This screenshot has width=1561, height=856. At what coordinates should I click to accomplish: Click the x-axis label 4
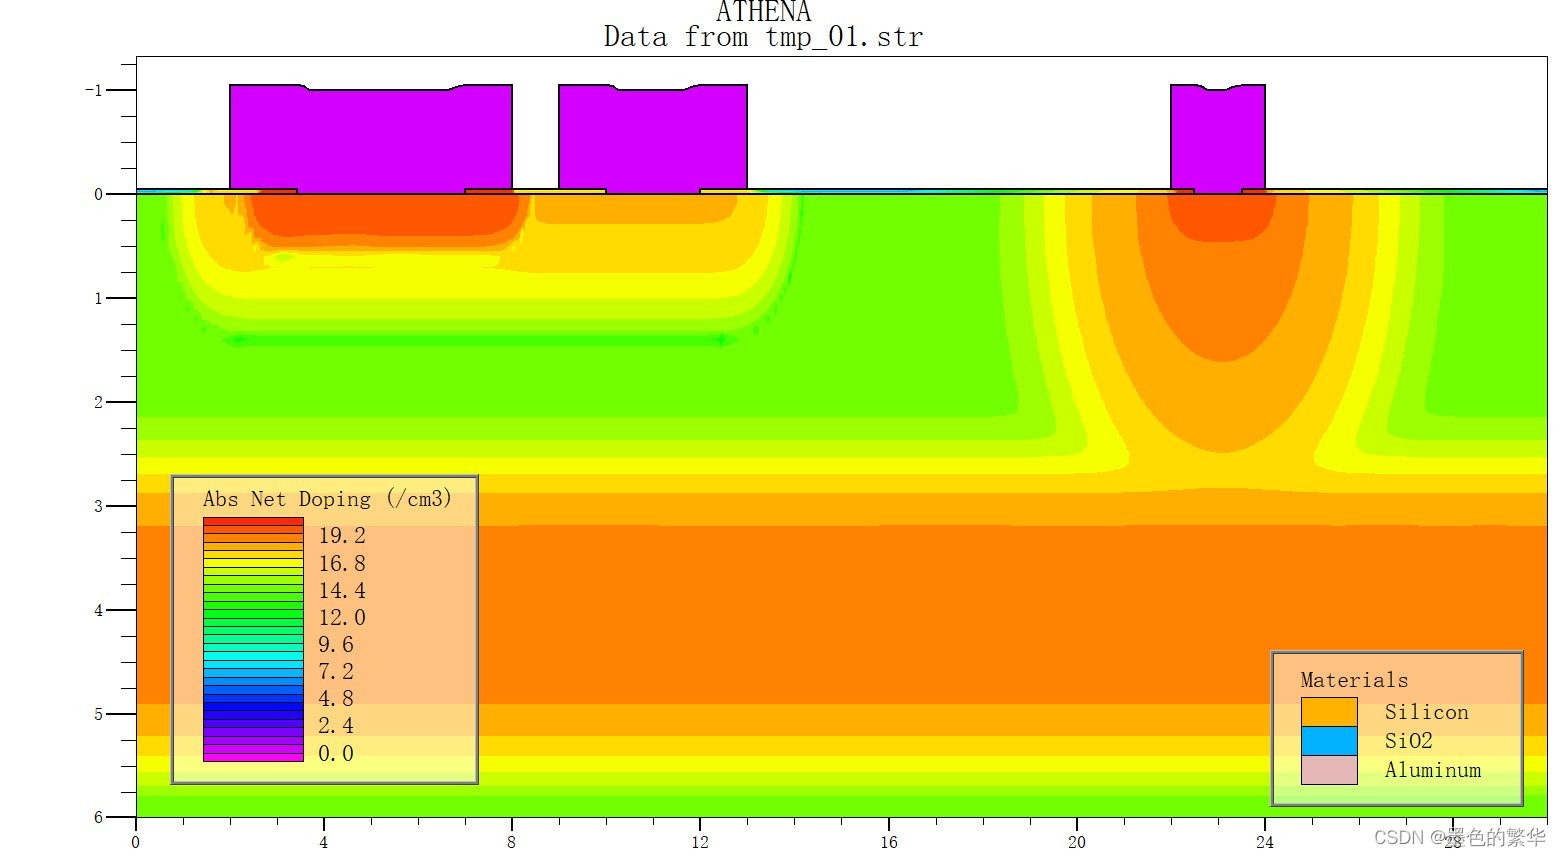click(324, 842)
